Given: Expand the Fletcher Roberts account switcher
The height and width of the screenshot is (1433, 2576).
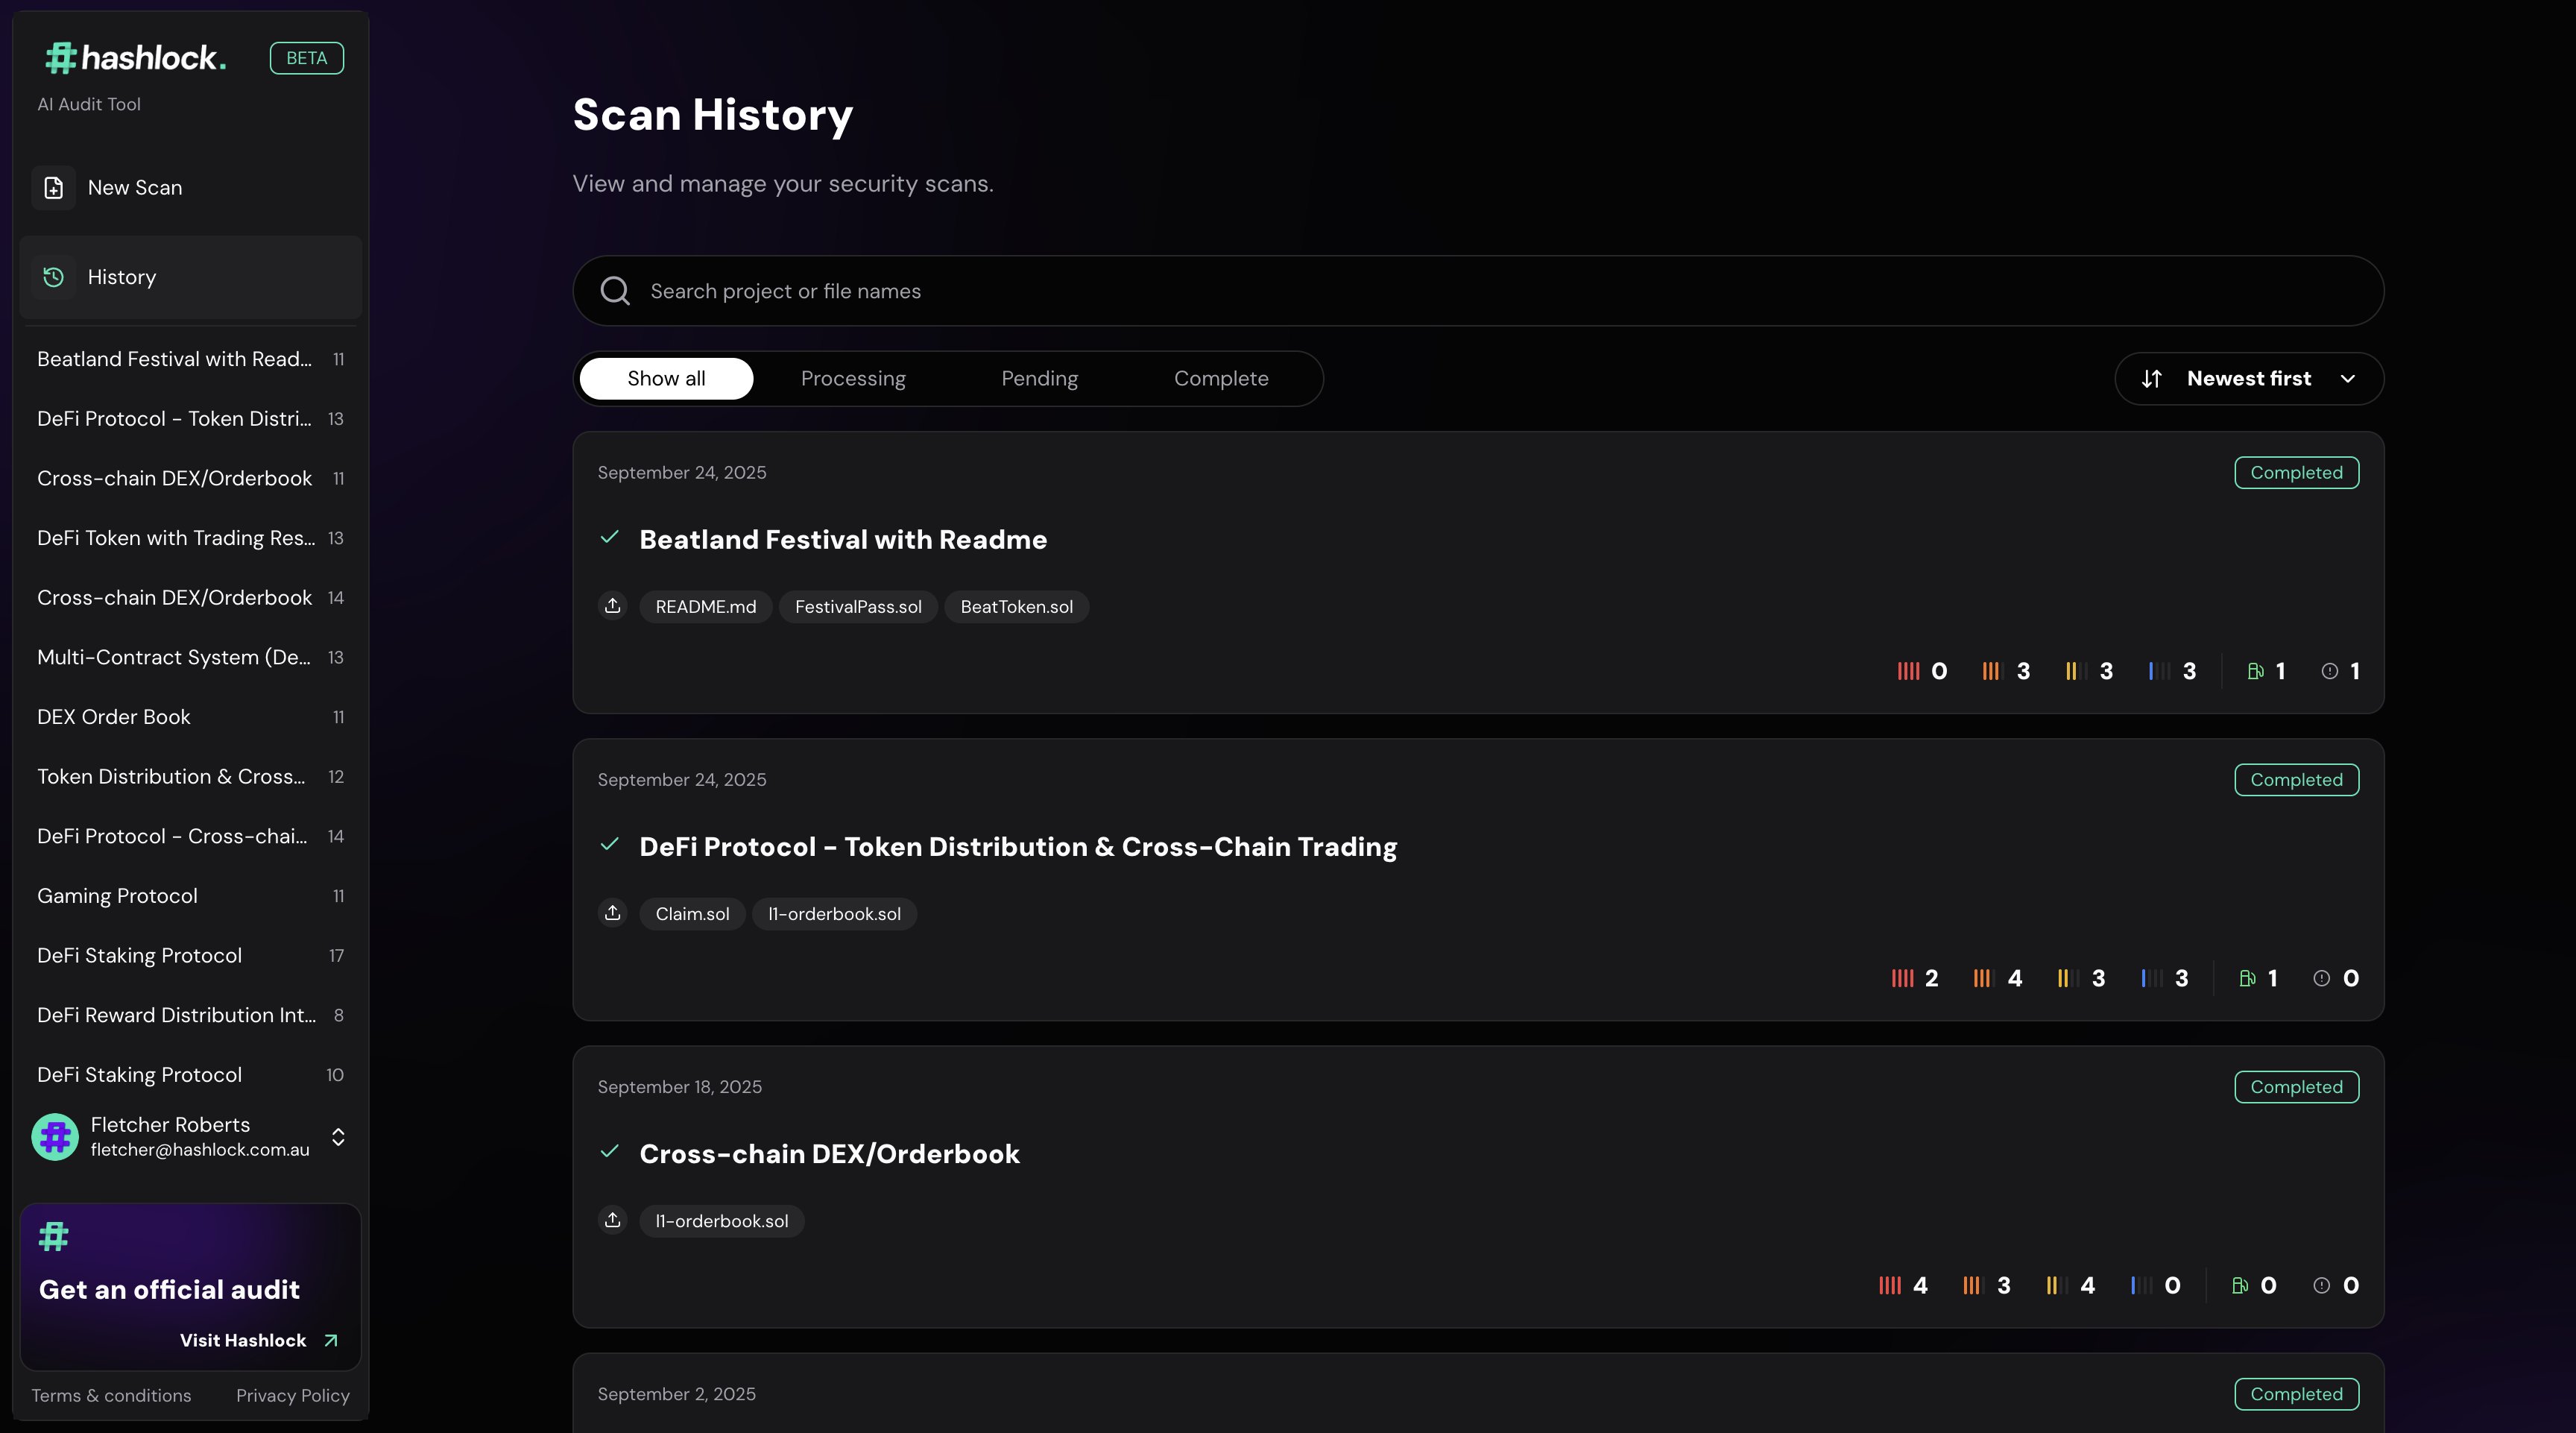Looking at the screenshot, I should click(338, 1137).
